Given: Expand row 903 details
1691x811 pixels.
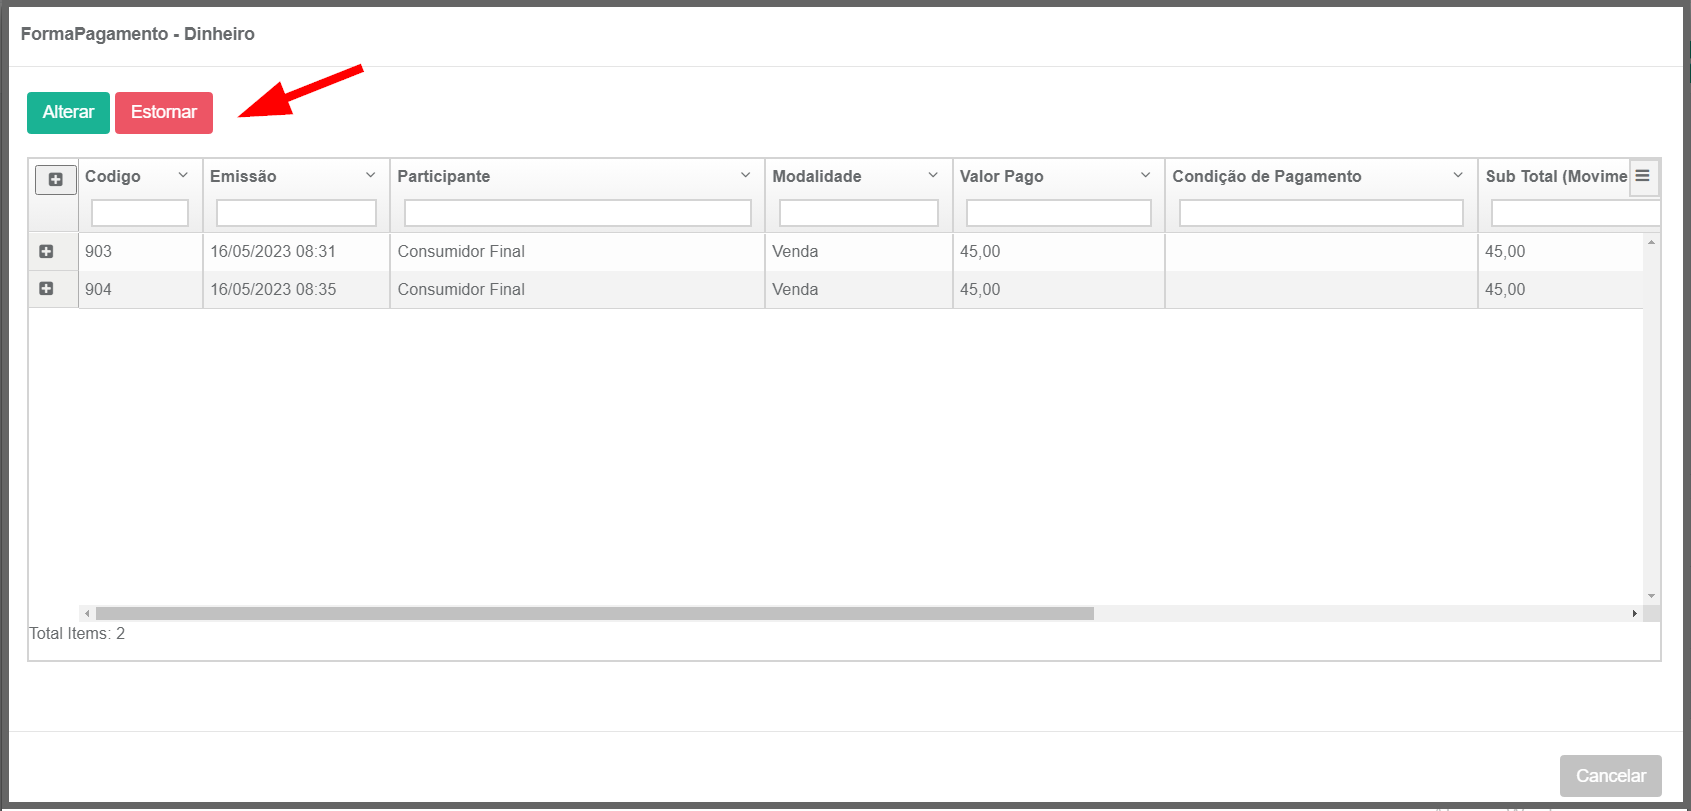Looking at the screenshot, I should 46,252.
